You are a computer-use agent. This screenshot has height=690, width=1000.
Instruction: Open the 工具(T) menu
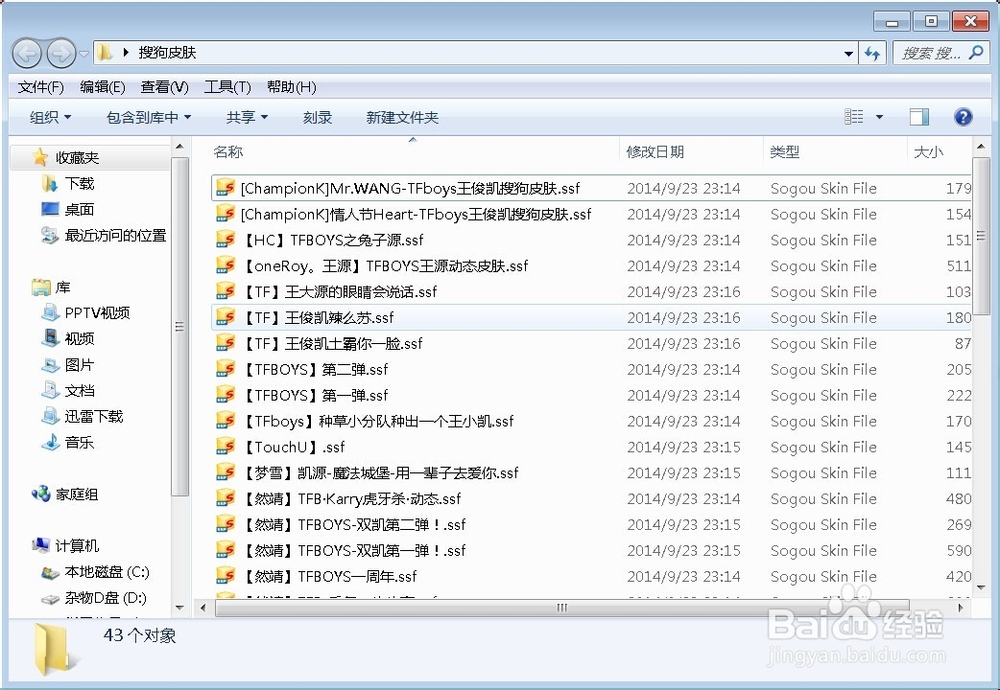(x=227, y=87)
